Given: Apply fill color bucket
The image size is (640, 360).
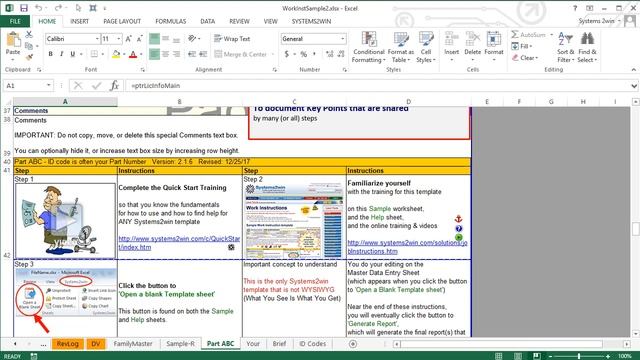Looking at the screenshot, I should (x=116, y=54).
